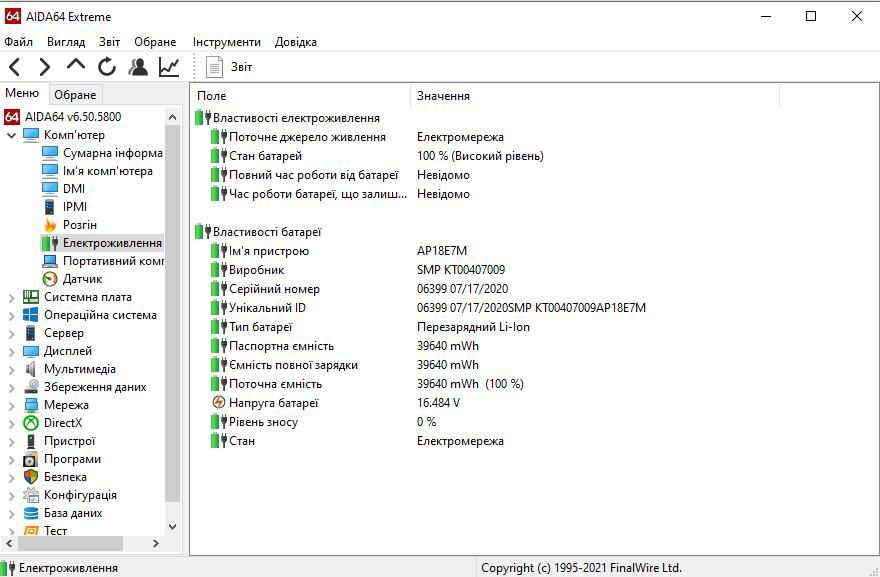Open the Файл menu
This screenshot has width=880, height=577.
click(x=19, y=42)
